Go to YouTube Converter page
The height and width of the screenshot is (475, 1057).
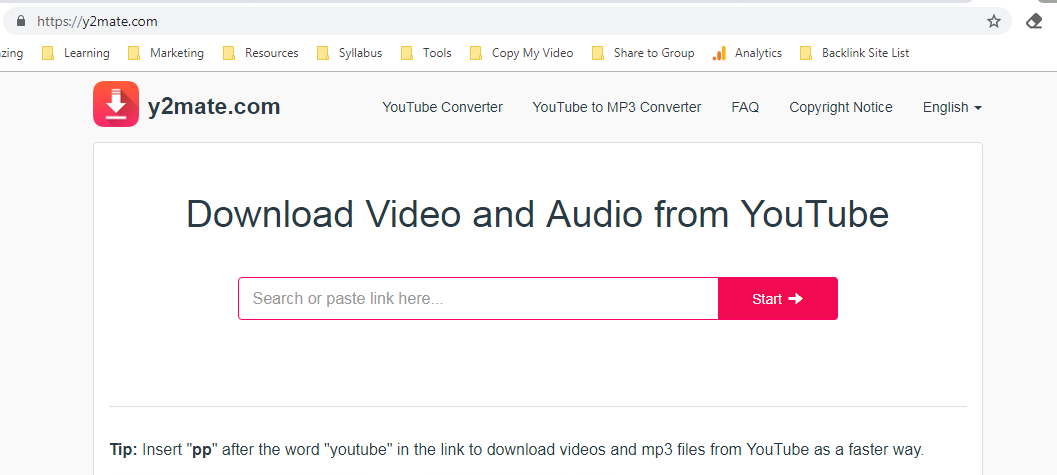(442, 107)
